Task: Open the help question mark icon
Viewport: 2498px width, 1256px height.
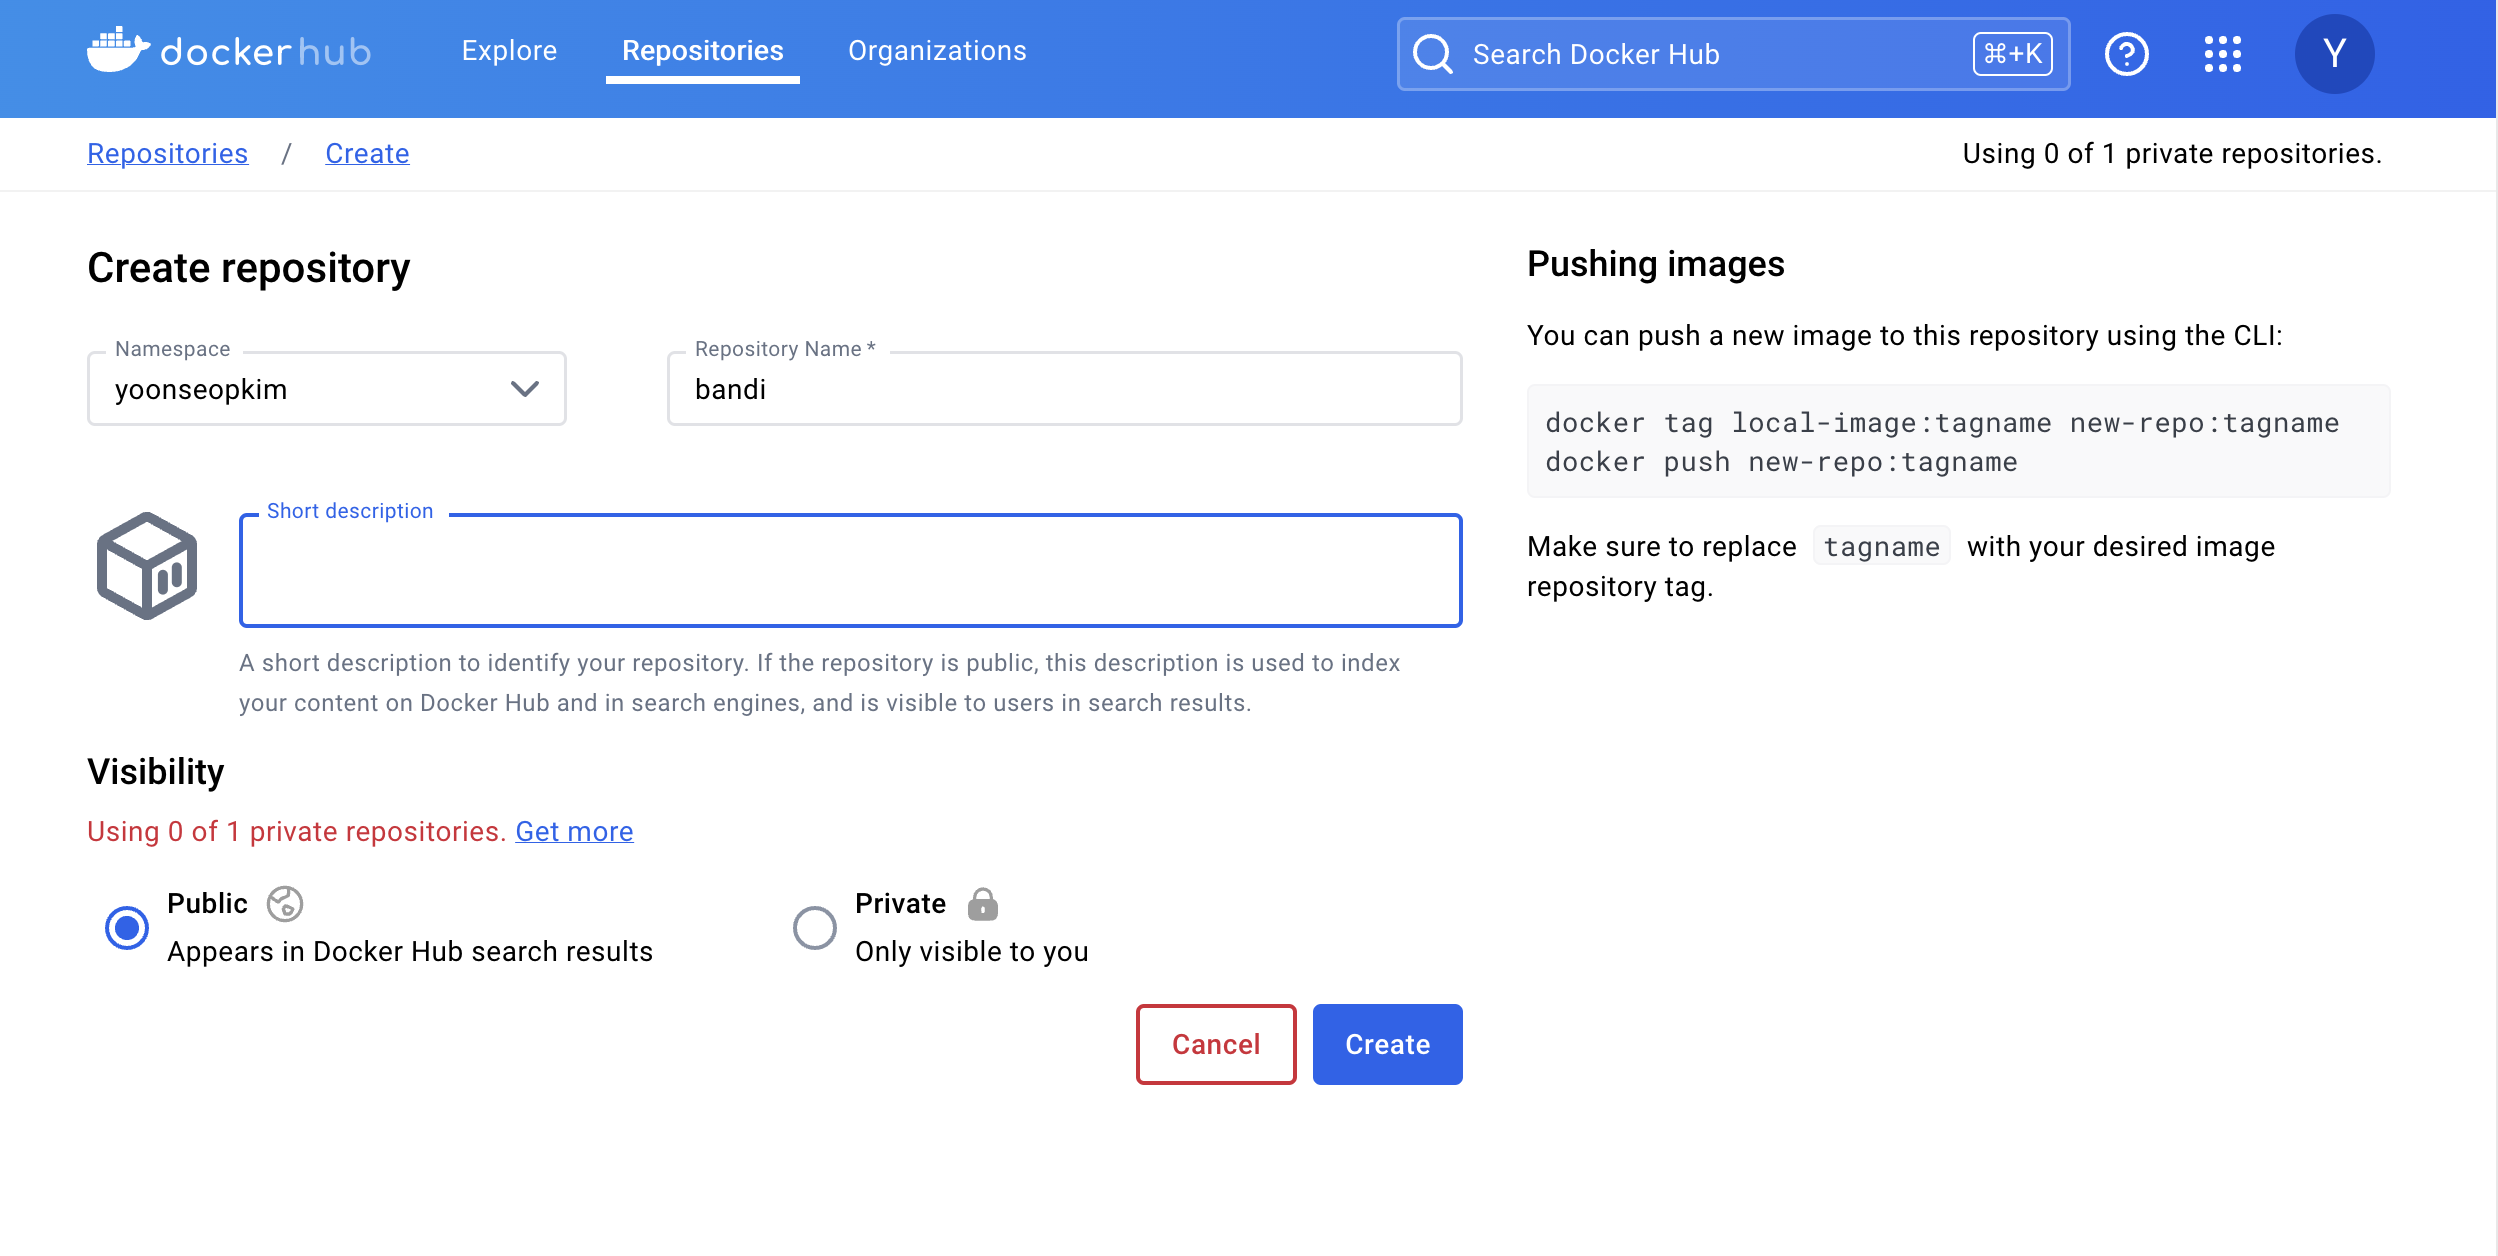Action: (2126, 54)
